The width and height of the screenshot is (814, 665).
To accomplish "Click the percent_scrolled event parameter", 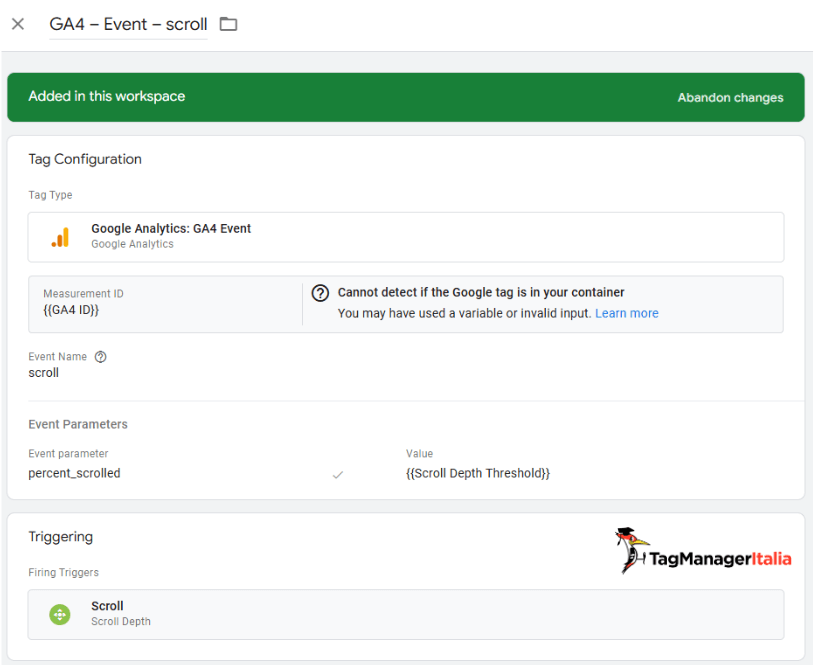I will pos(74,473).
